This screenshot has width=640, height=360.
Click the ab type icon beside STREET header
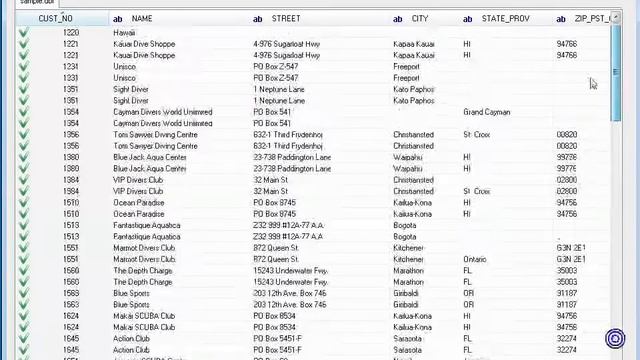(x=258, y=19)
